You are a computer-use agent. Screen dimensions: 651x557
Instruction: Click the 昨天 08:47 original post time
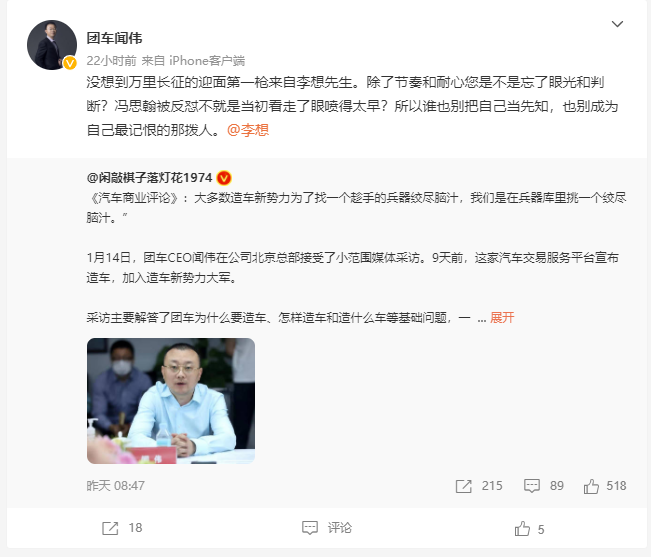tap(115, 486)
